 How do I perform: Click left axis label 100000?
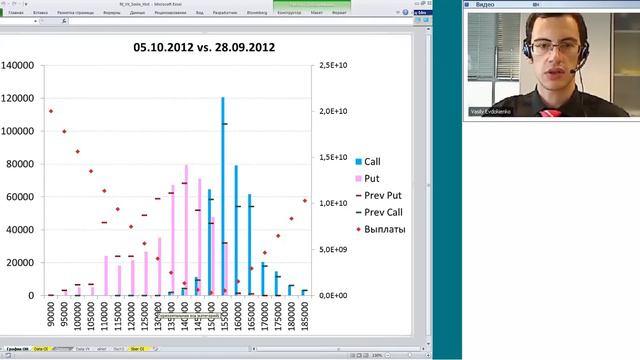pyautogui.click(x=17, y=131)
